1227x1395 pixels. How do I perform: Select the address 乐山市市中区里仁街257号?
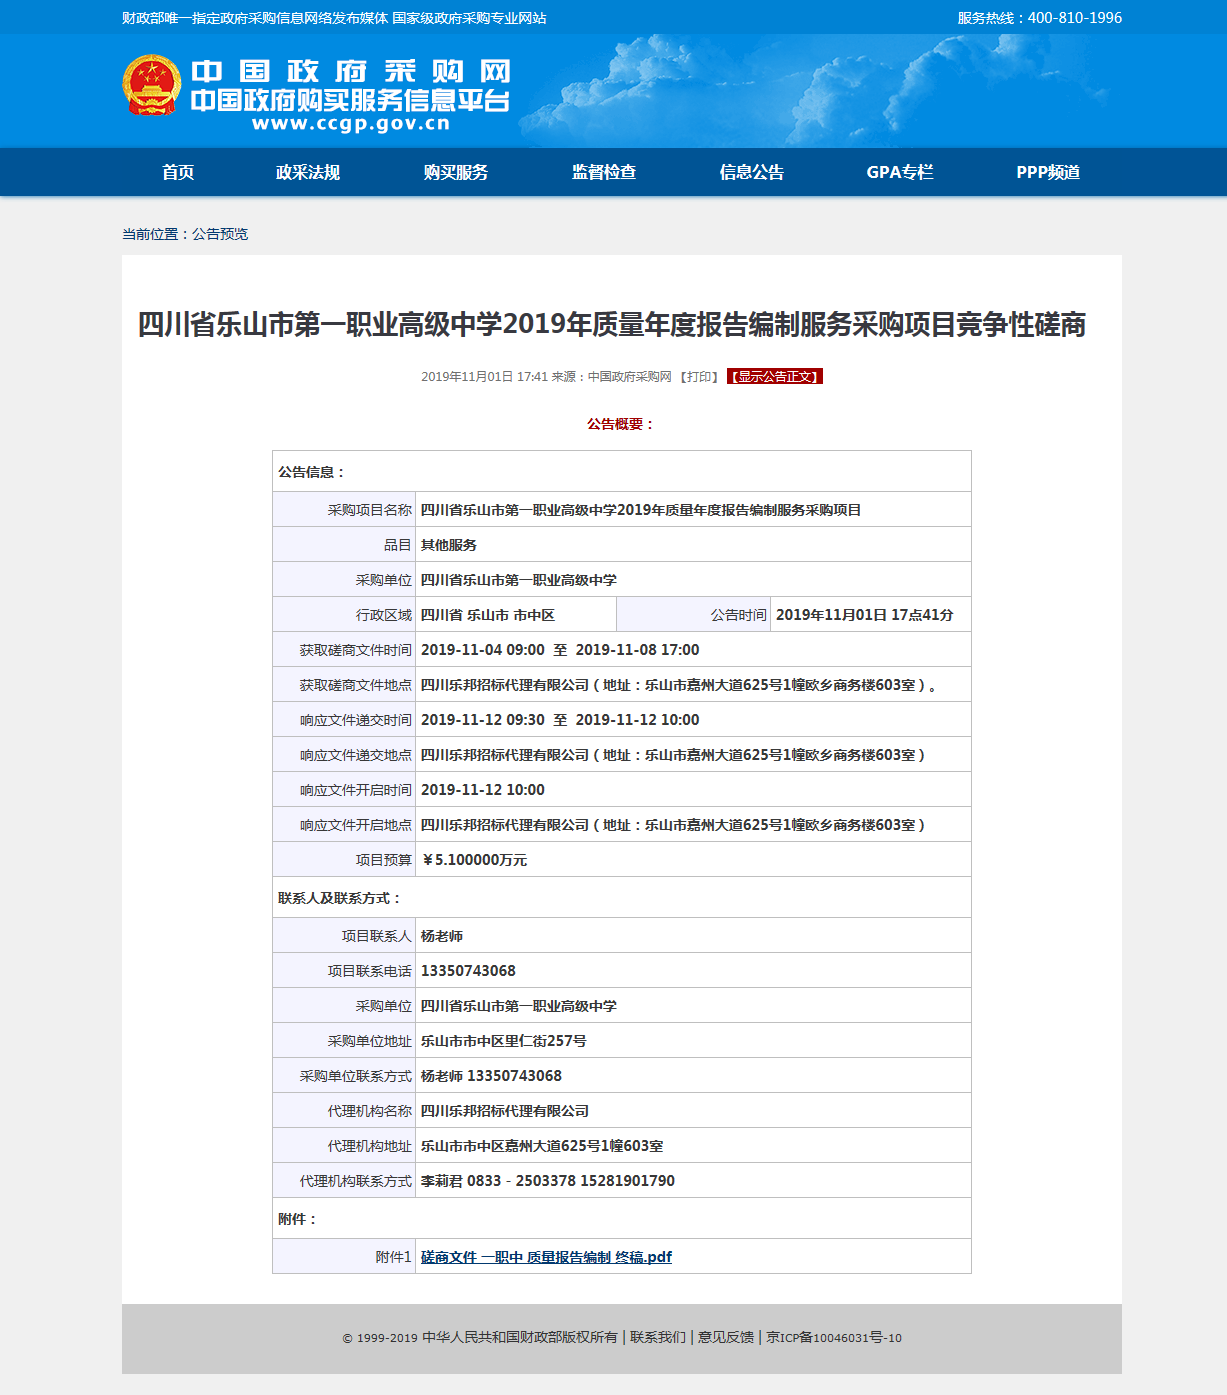click(x=503, y=1041)
